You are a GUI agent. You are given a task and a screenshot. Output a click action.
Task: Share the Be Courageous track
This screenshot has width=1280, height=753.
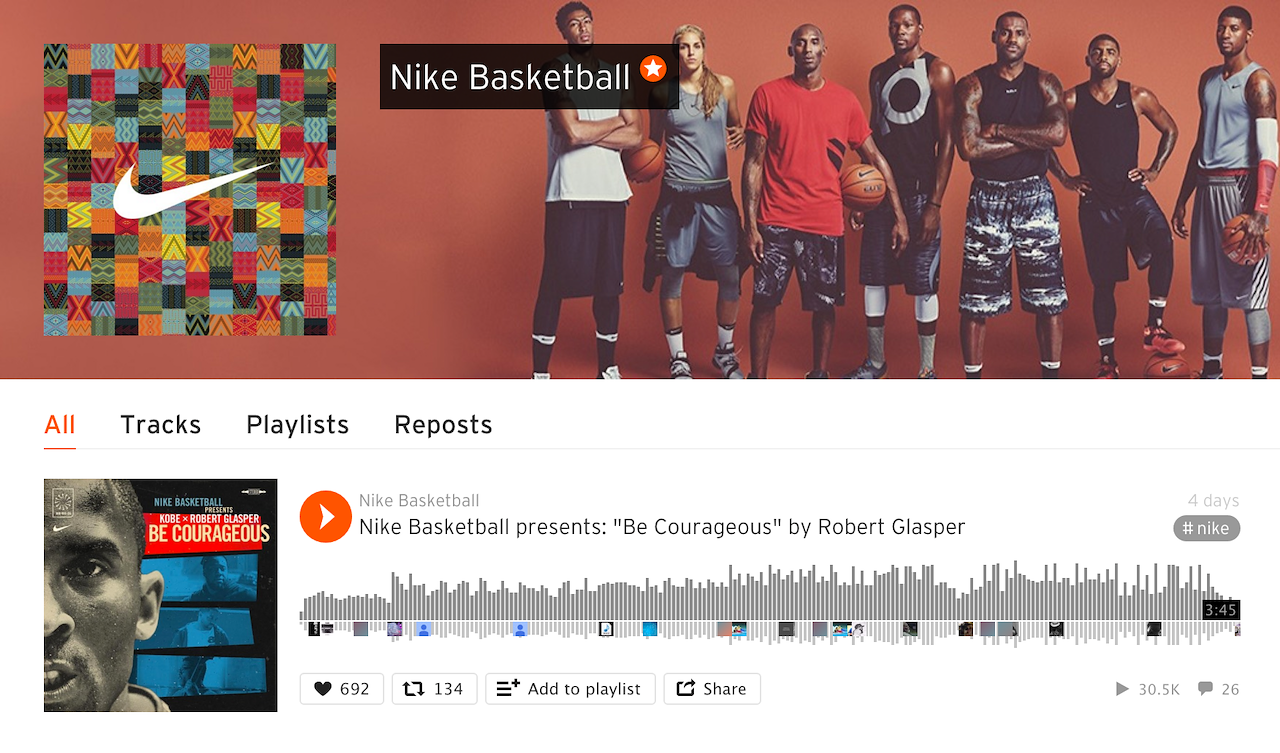[712, 689]
